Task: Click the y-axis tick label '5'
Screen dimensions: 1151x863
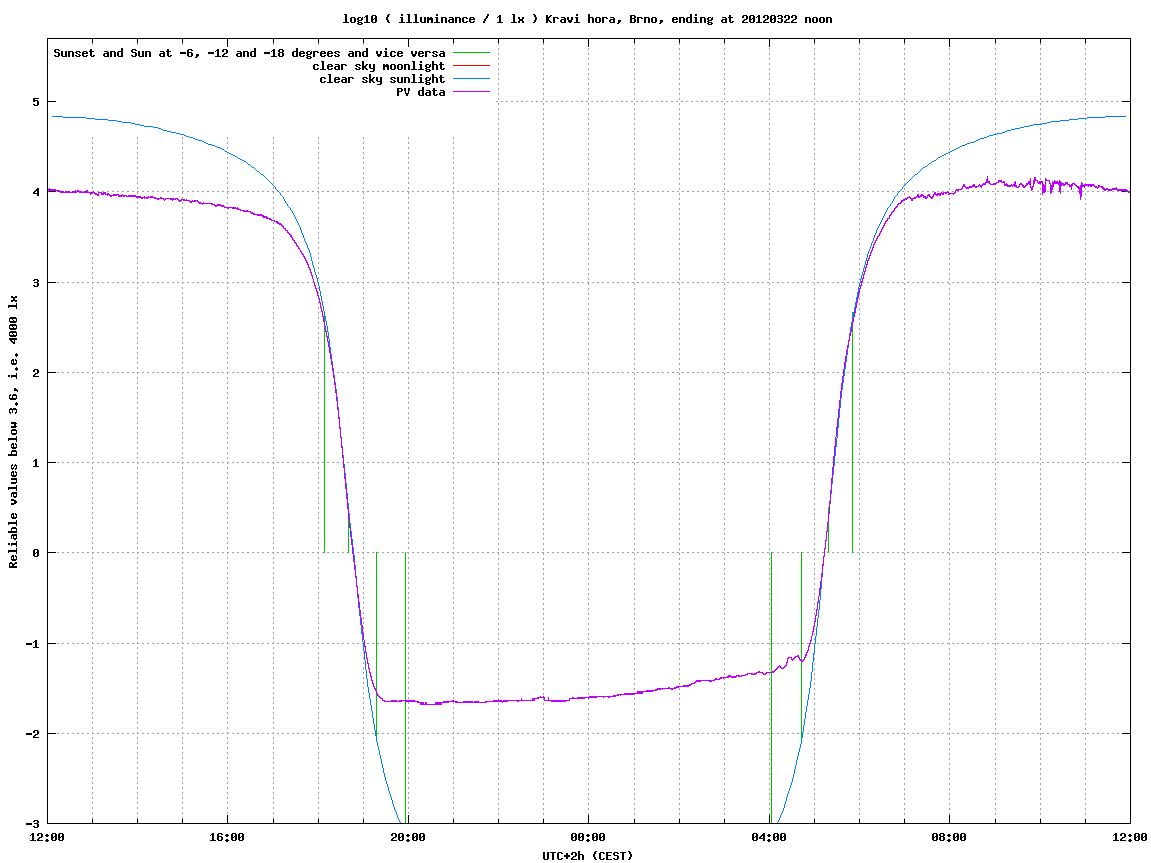Action: point(35,102)
